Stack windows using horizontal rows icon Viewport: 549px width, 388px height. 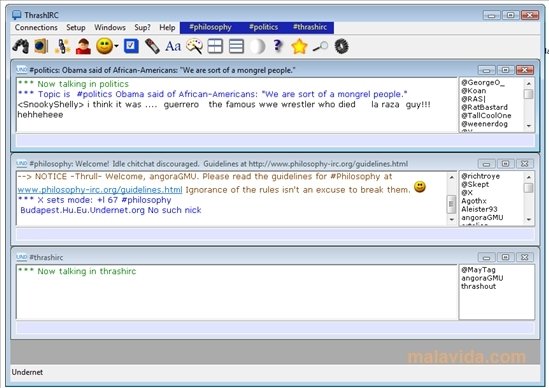point(236,46)
